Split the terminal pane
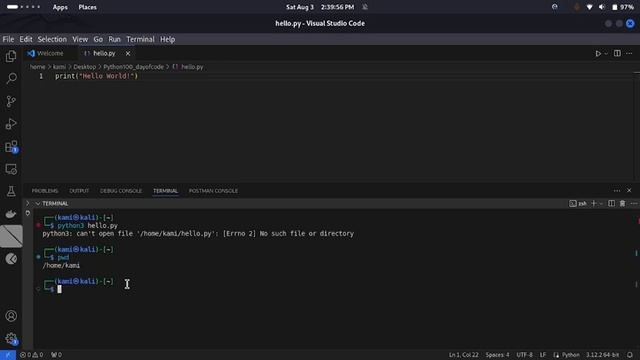640x360 pixels. click(611, 203)
